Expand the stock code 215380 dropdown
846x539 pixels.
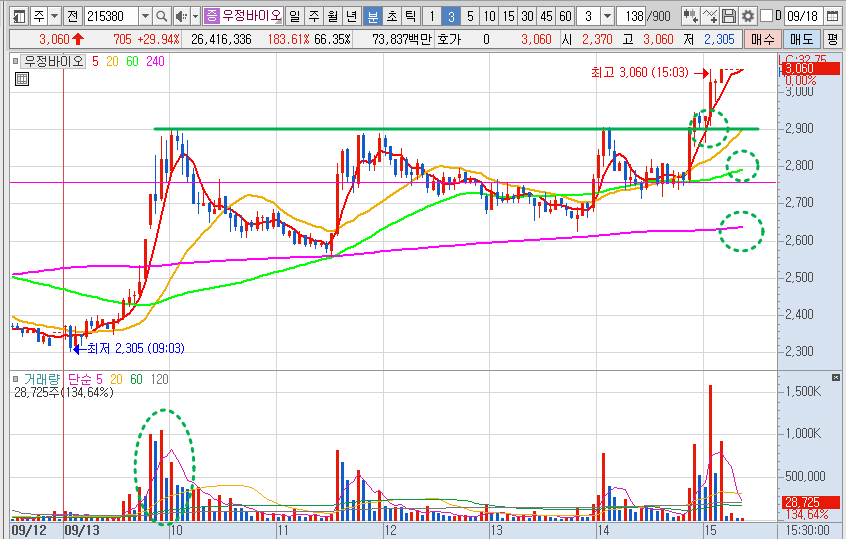tap(145, 17)
